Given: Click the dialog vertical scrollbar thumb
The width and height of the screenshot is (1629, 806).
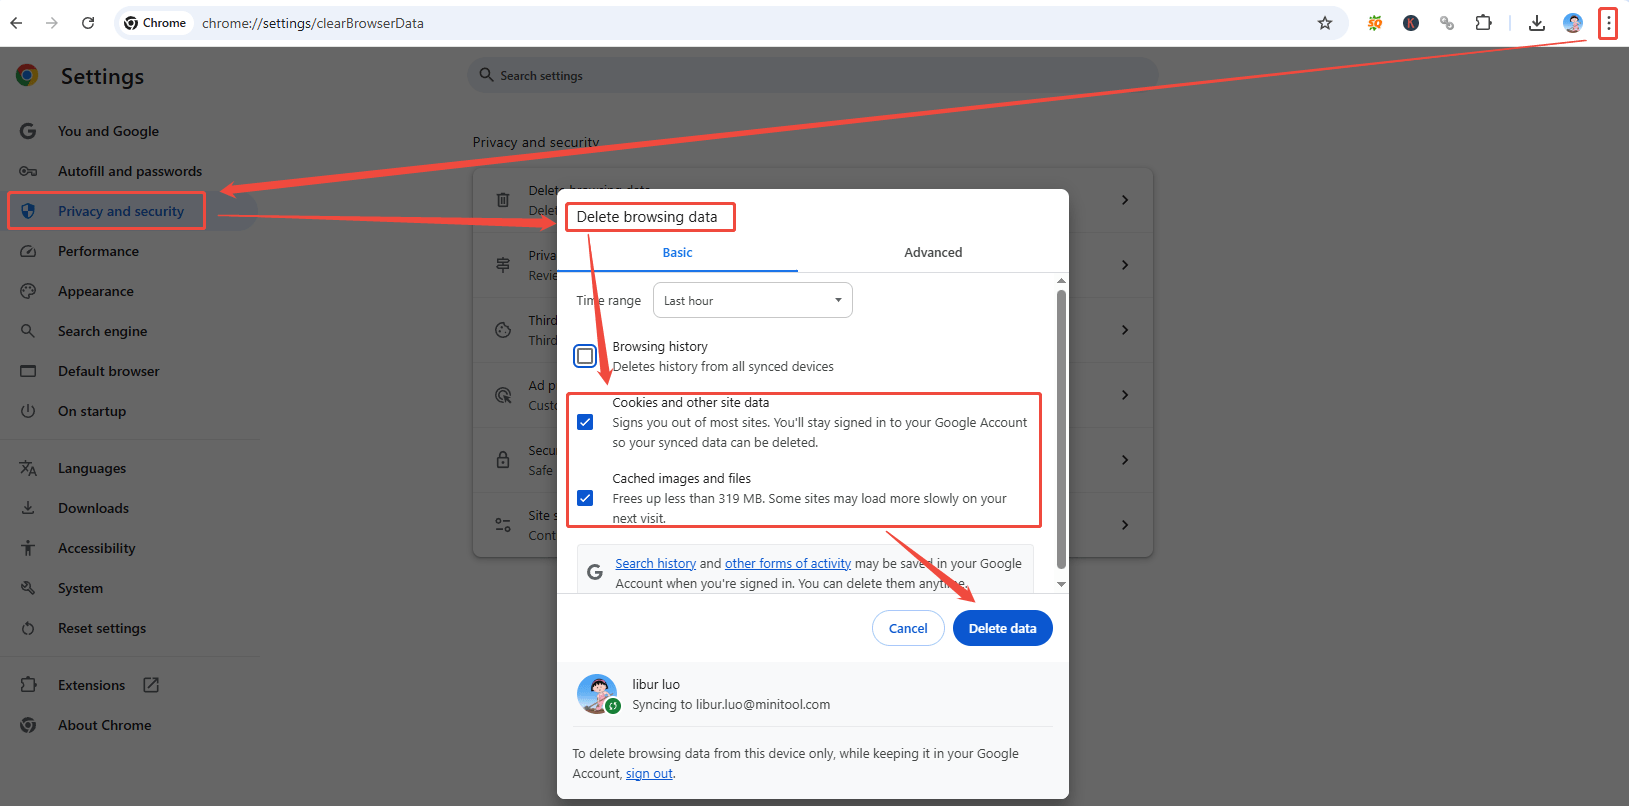Looking at the screenshot, I should click(x=1061, y=429).
